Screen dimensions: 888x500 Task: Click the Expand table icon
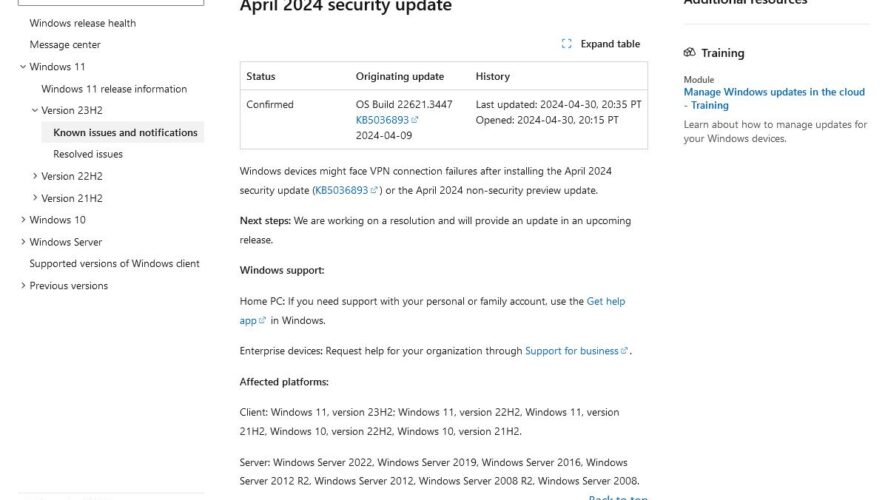pos(566,44)
